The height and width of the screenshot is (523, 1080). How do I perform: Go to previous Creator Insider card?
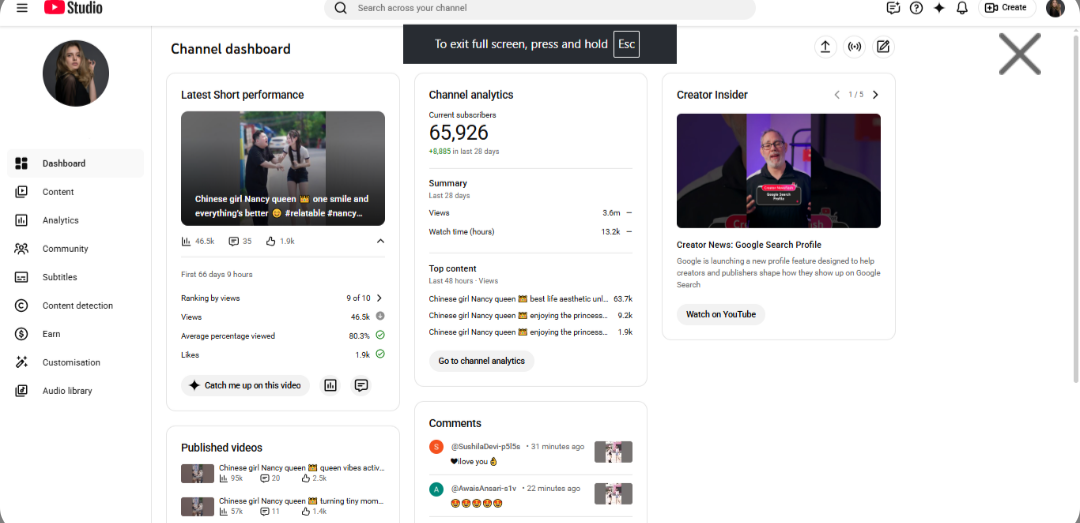[x=837, y=95]
